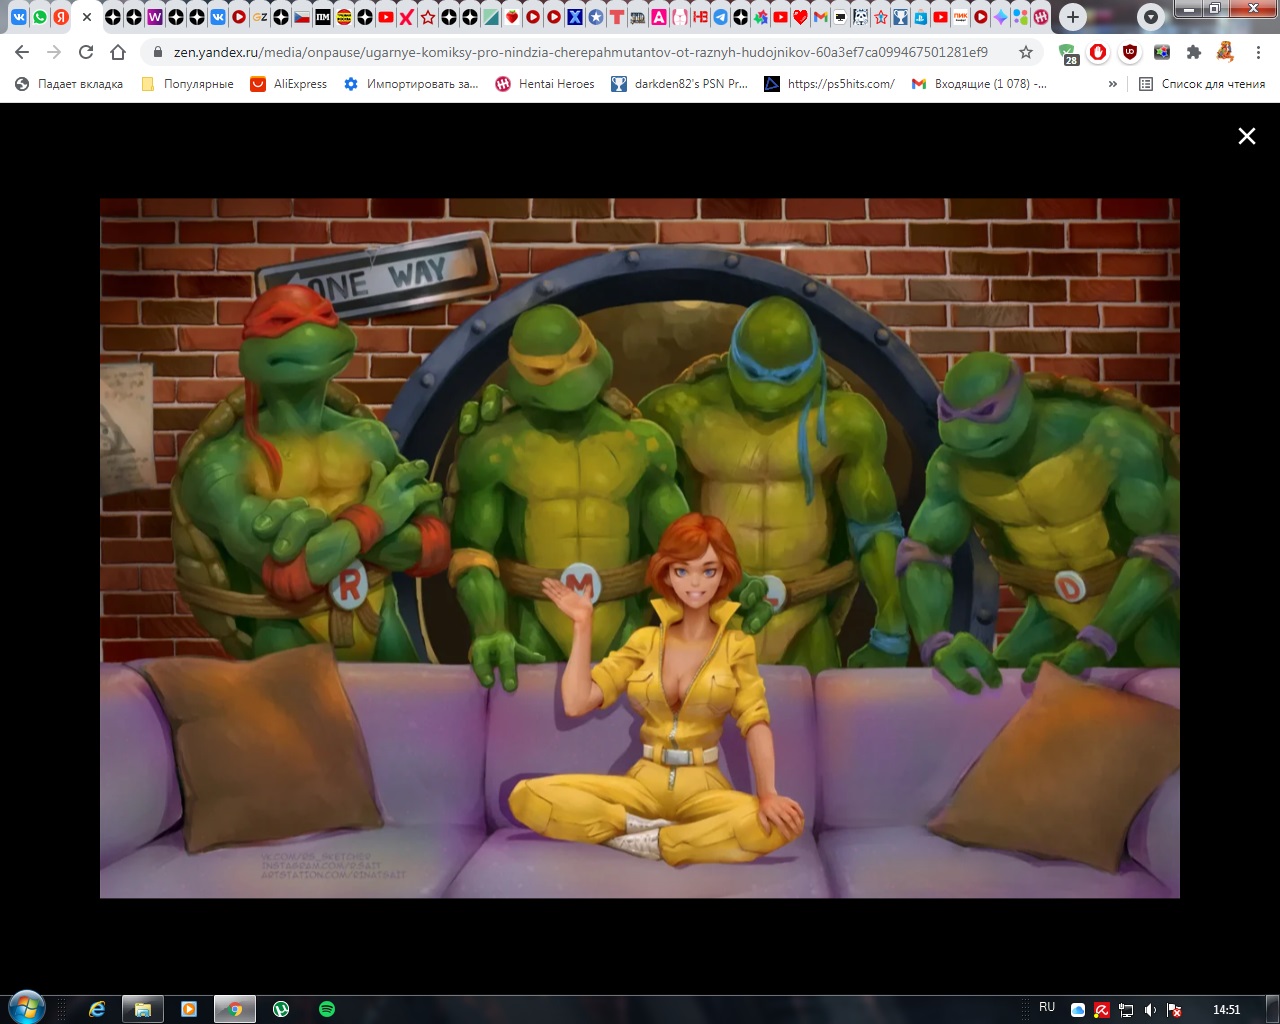Image resolution: width=1280 pixels, height=1024 pixels.
Task: Switch to the Czech flag tab
Action: pyautogui.click(x=302, y=17)
